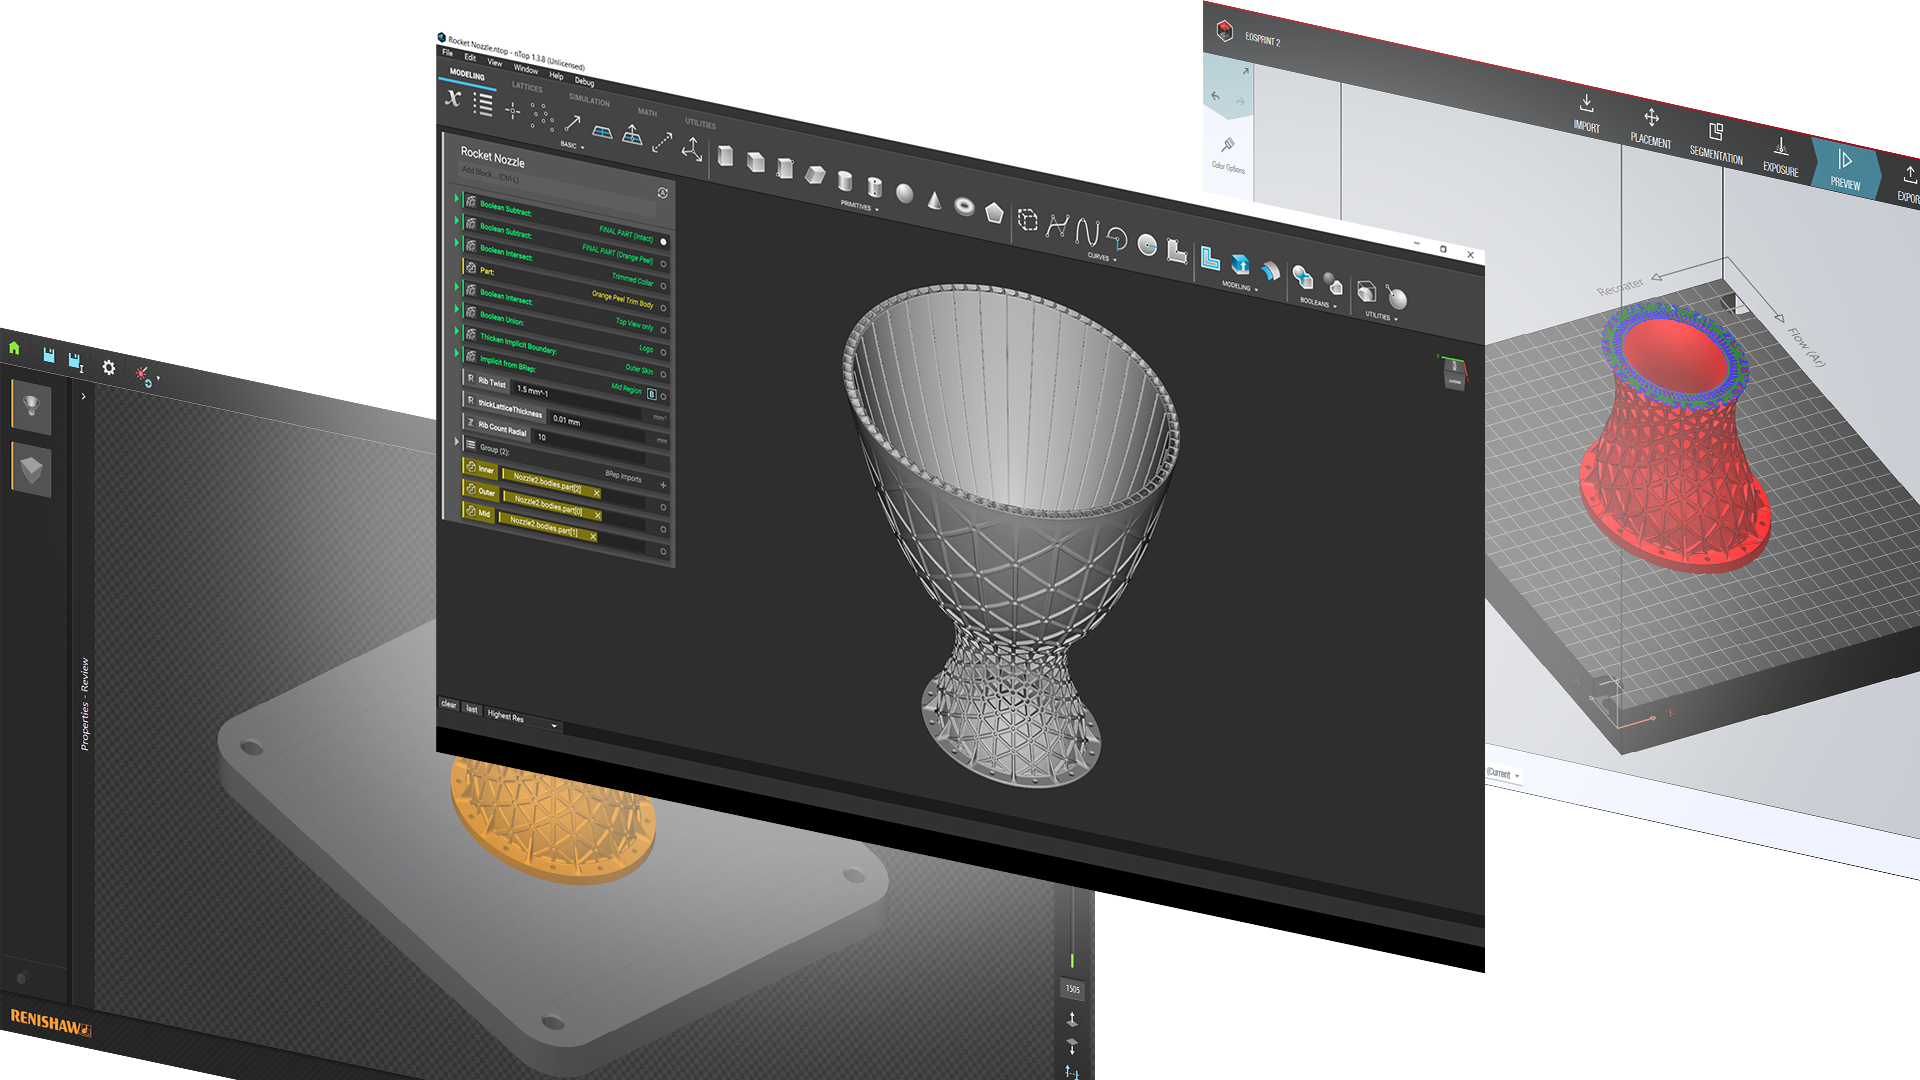The height and width of the screenshot is (1080, 1920).
Task: Toggle visibility circle for FINAL PART (Intact)
Action: [663, 242]
